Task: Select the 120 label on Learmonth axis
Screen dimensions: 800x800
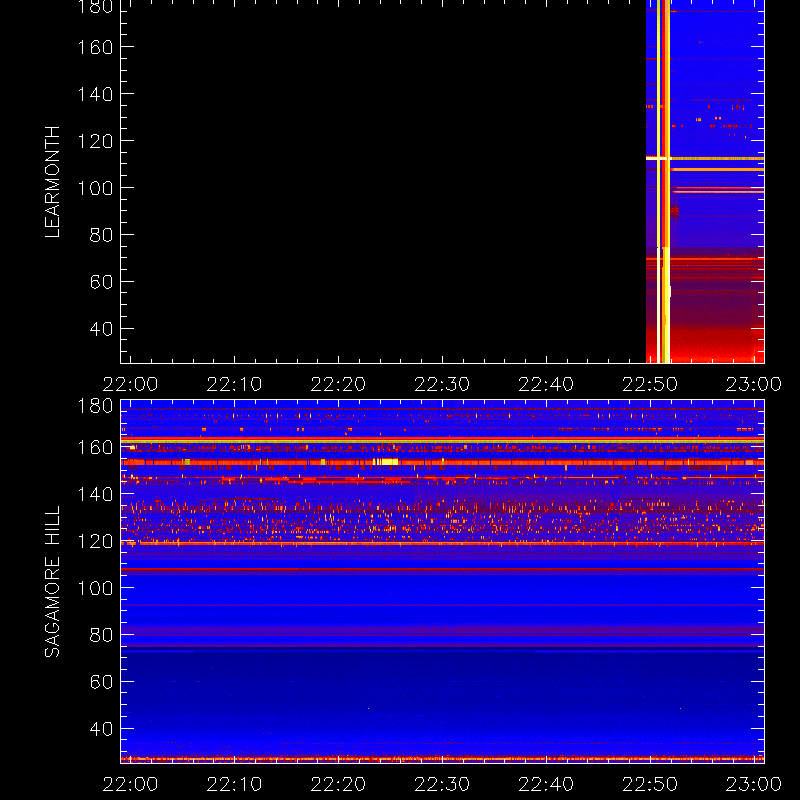Action: [x=95, y=141]
